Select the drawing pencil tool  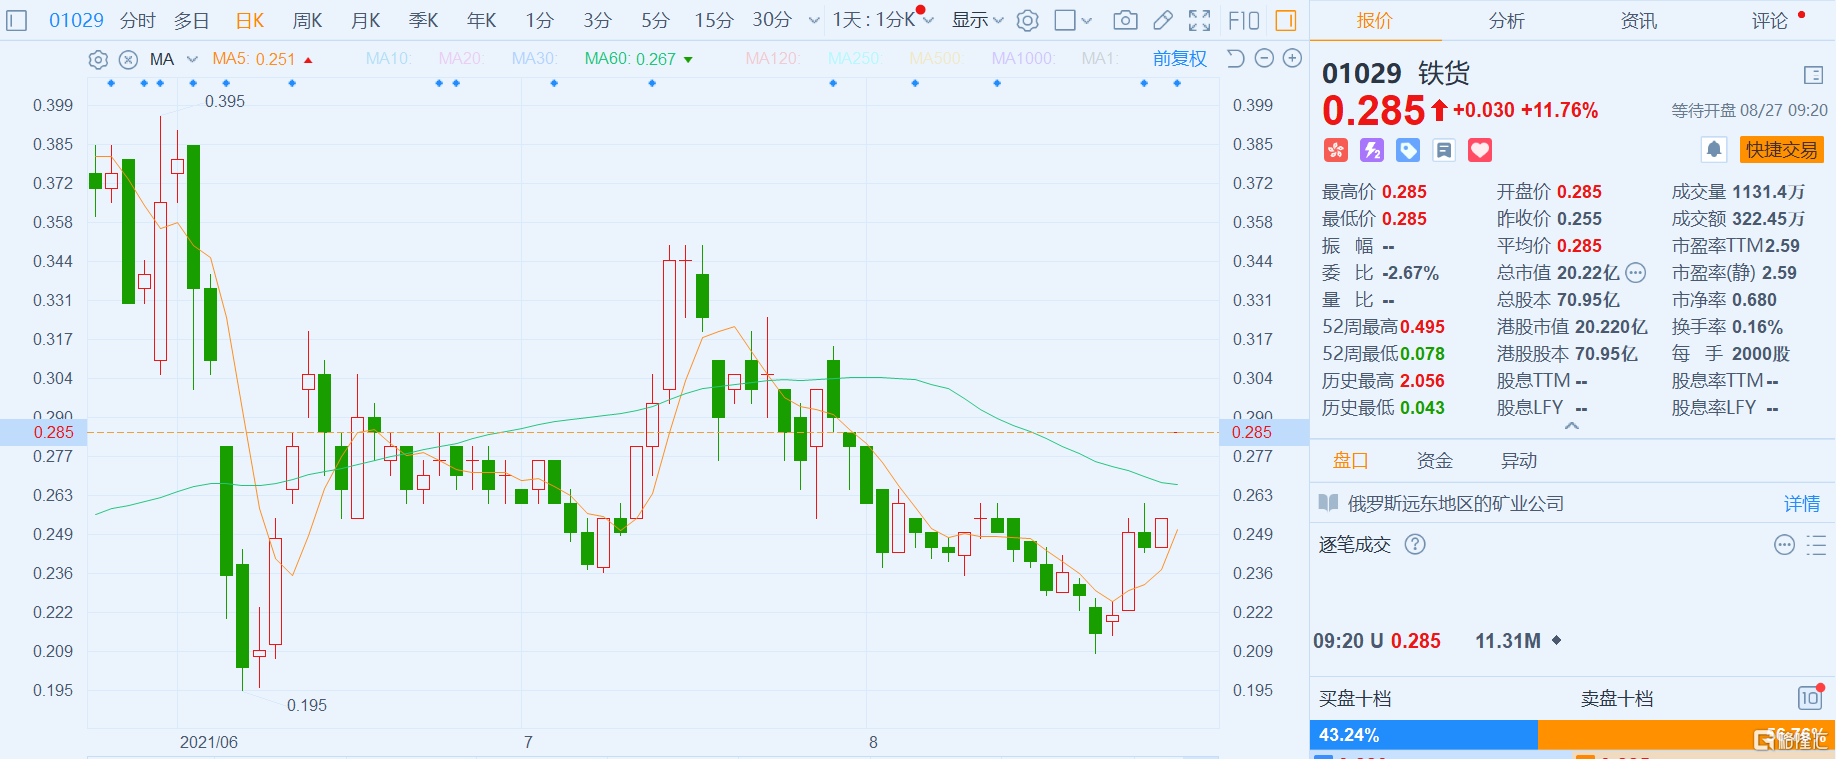[x=1163, y=20]
